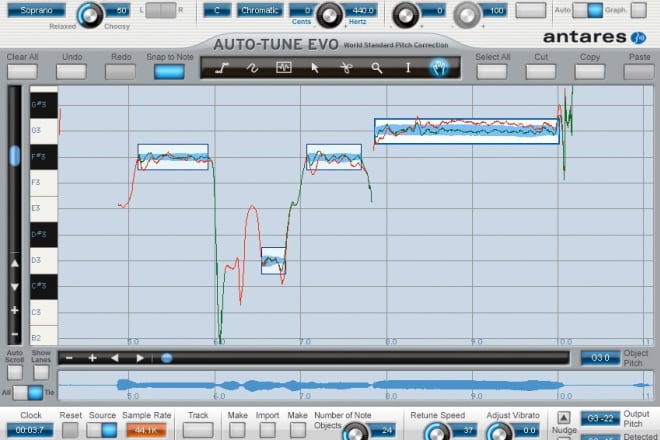The width and height of the screenshot is (660, 440).
Task: Toggle the Track pitch button
Action: [x=198, y=430]
